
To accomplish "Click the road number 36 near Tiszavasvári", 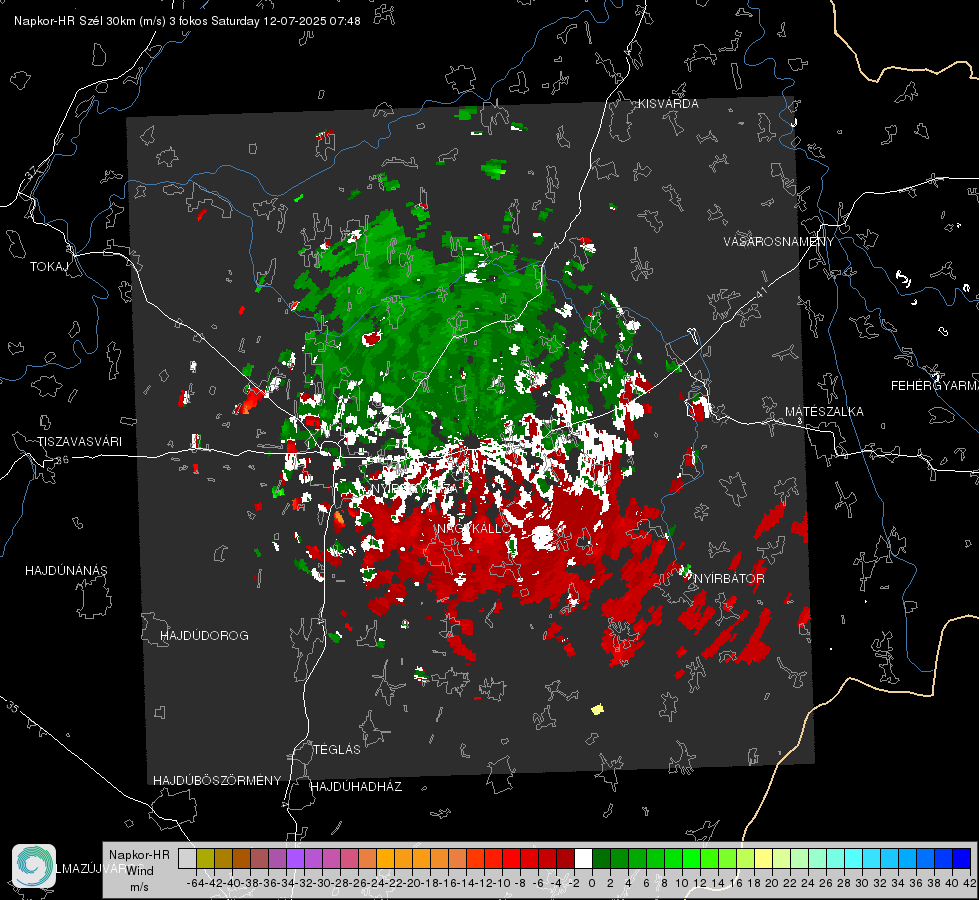I will pos(62,460).
